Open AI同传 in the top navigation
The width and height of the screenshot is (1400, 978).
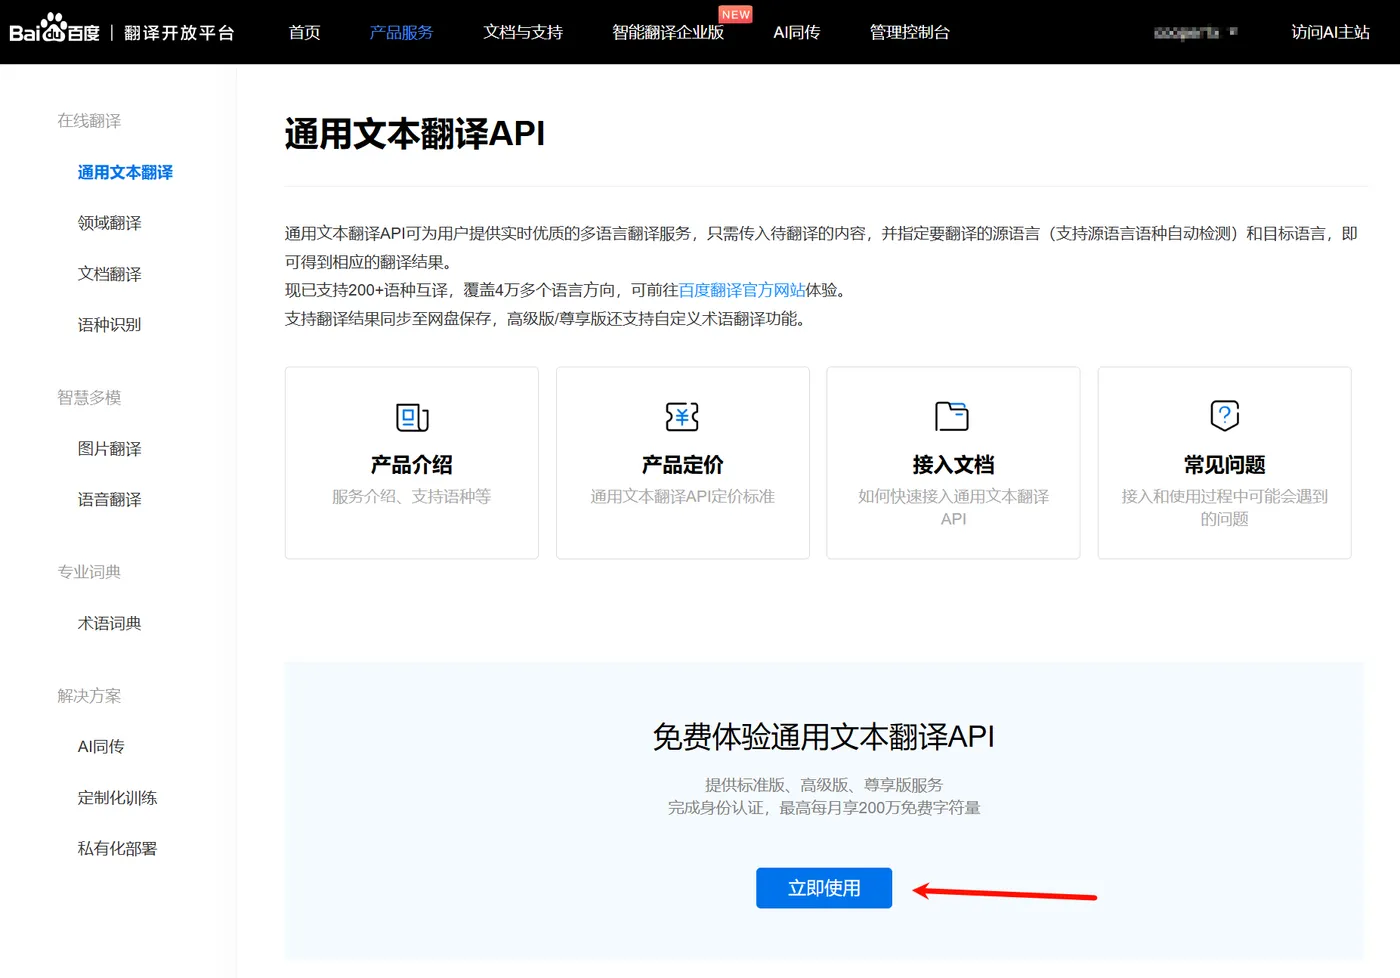[797, 32]
